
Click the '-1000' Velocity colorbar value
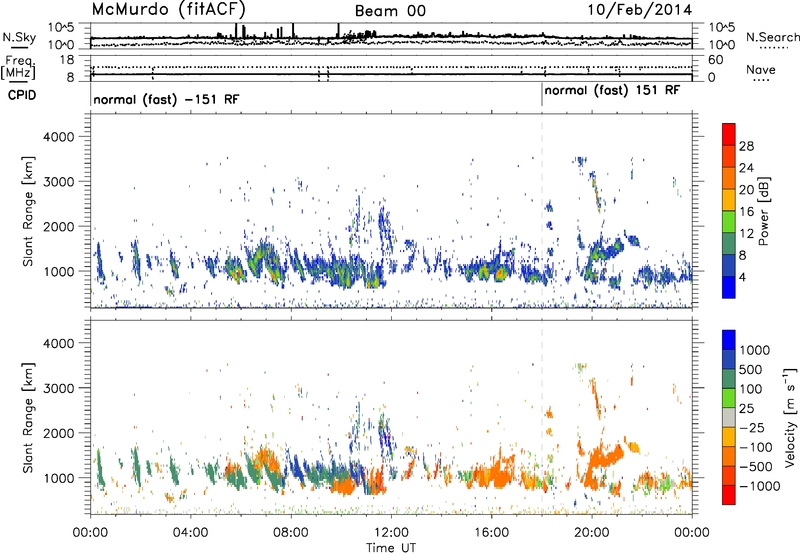760,486
